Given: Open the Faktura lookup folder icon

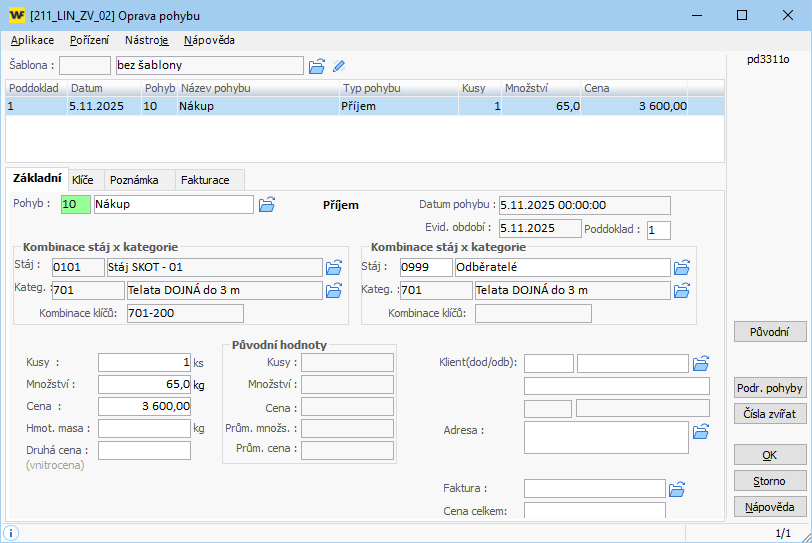Looking at the screenshot, I should click(x=677, y=489).
